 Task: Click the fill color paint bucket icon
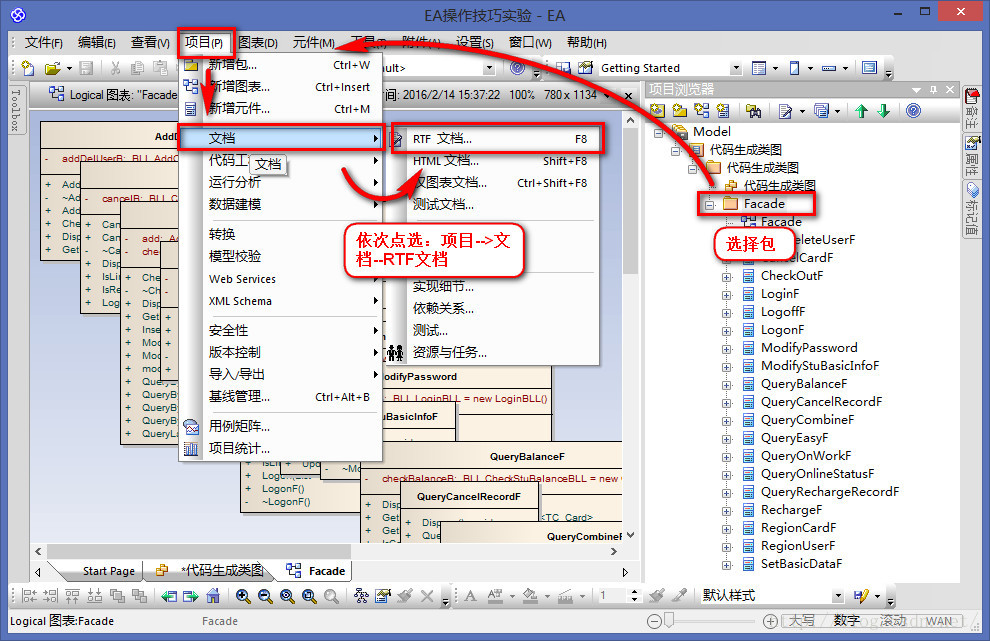530,596
